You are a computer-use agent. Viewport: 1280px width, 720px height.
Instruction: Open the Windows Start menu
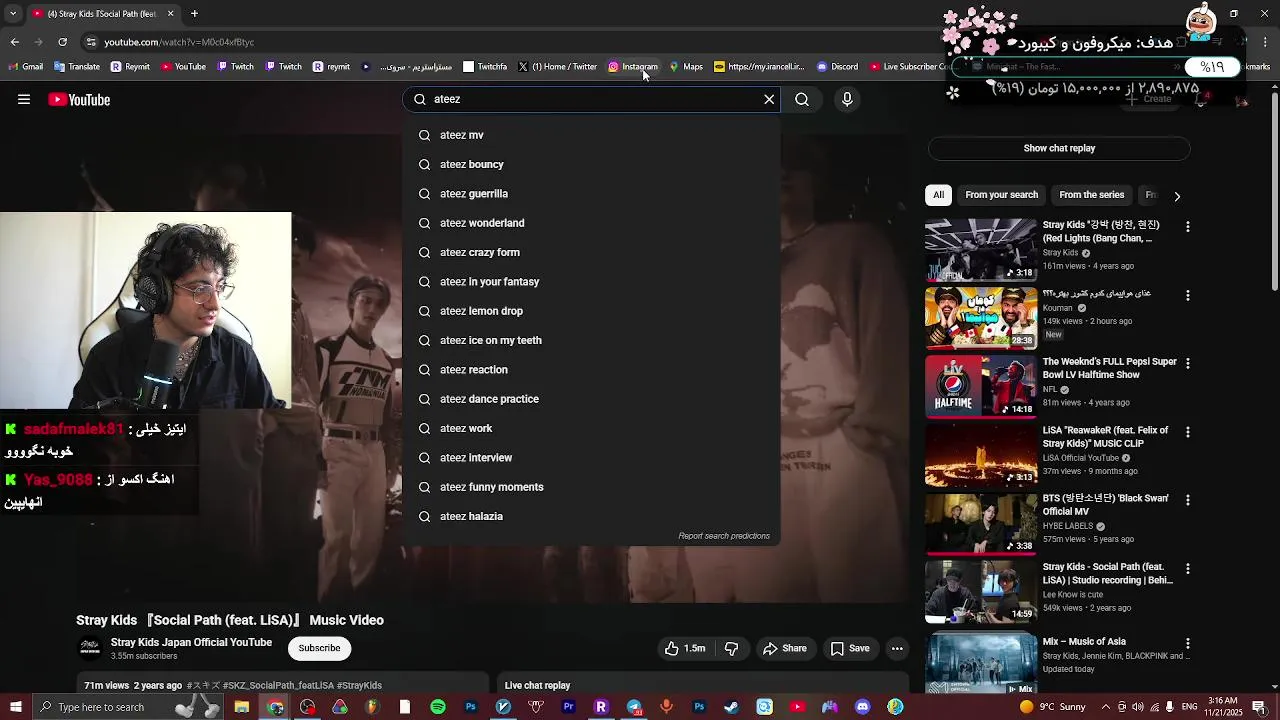[15, 707]
